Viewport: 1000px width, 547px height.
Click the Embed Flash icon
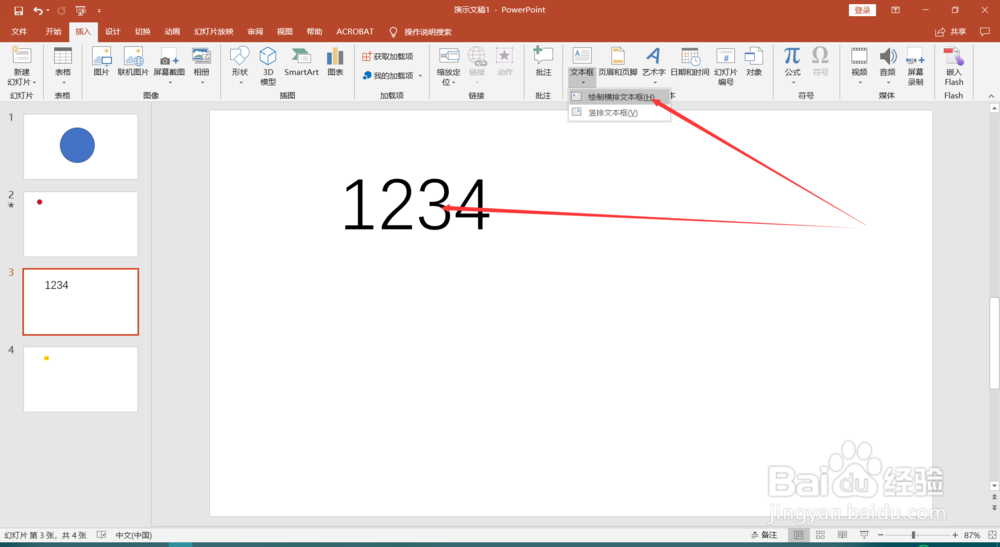pos(953,56)
